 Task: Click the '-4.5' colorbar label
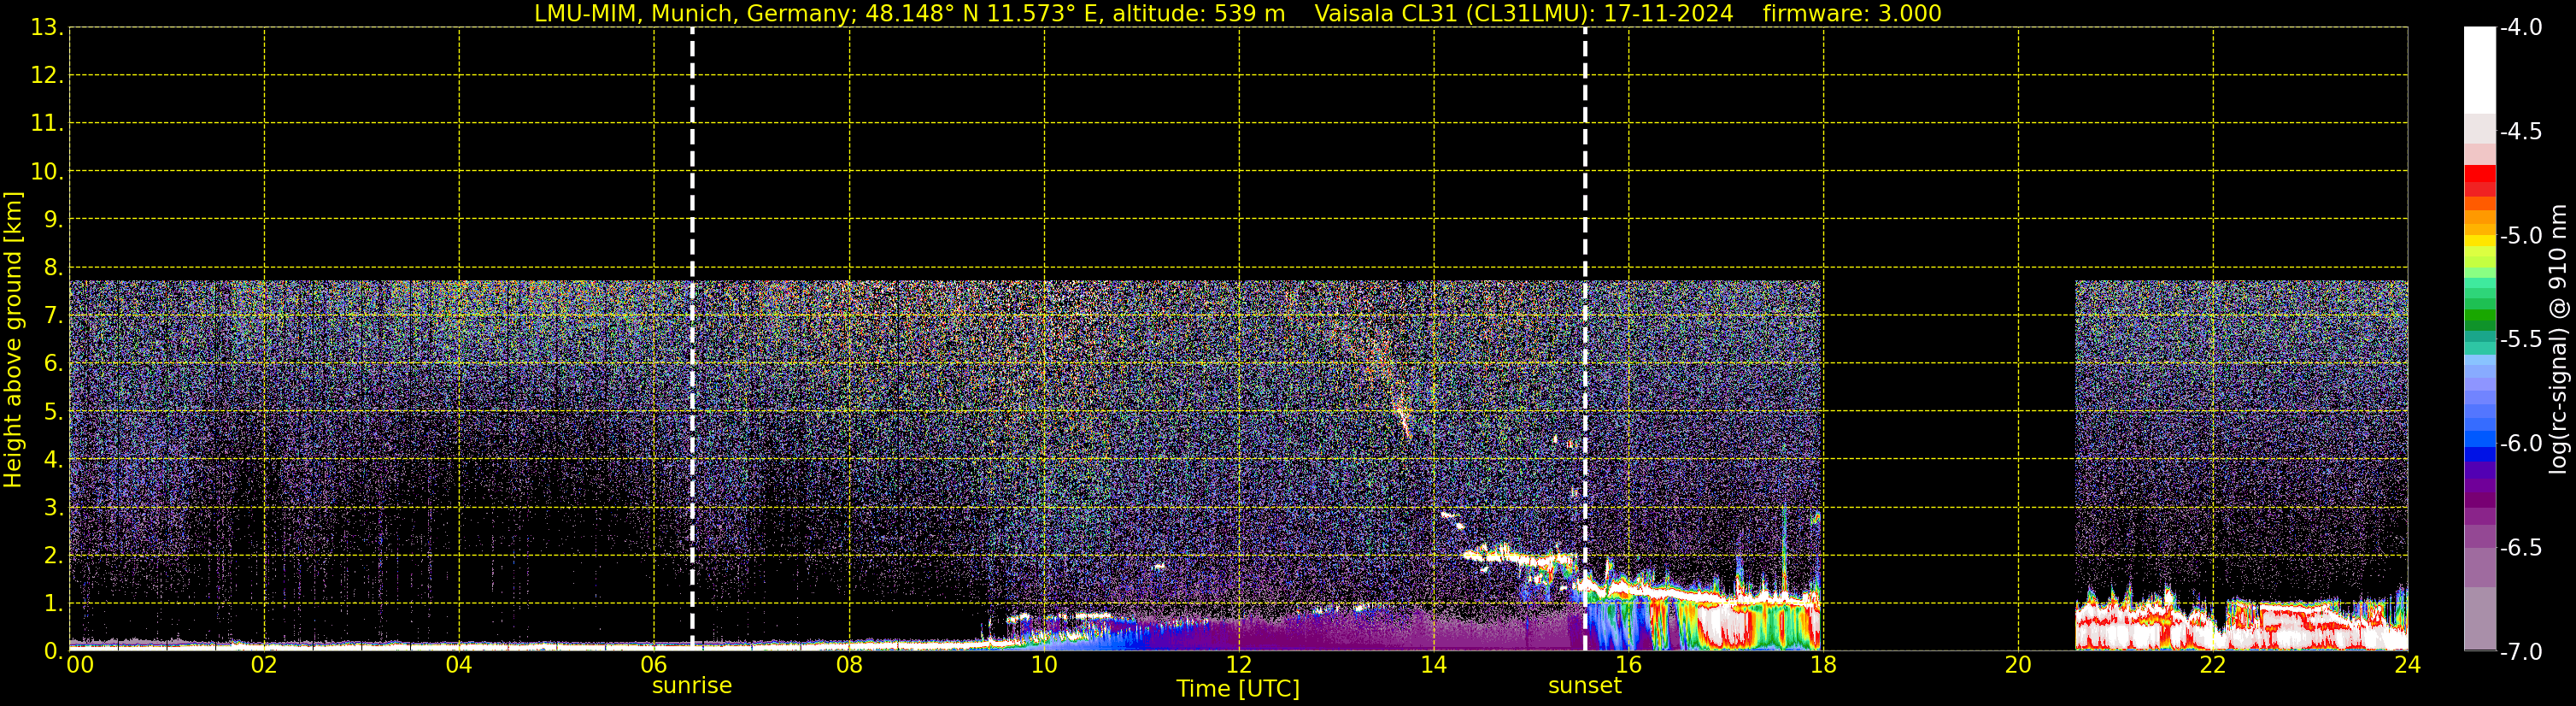2521,132
